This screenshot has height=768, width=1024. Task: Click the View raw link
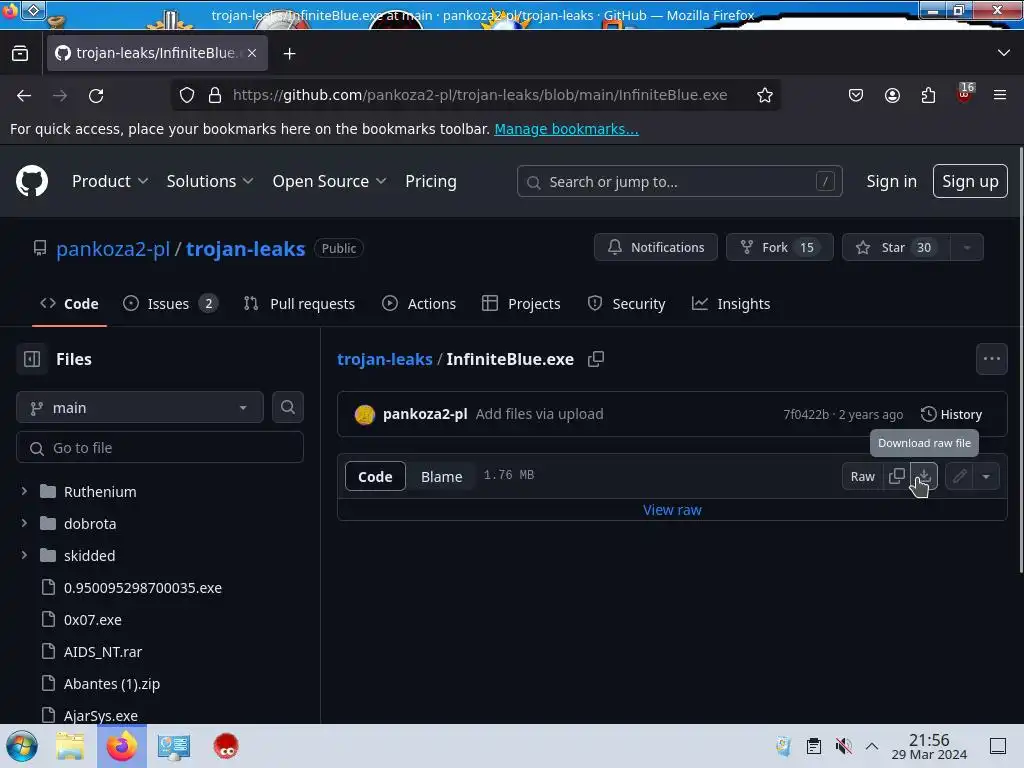coord(672,510)
